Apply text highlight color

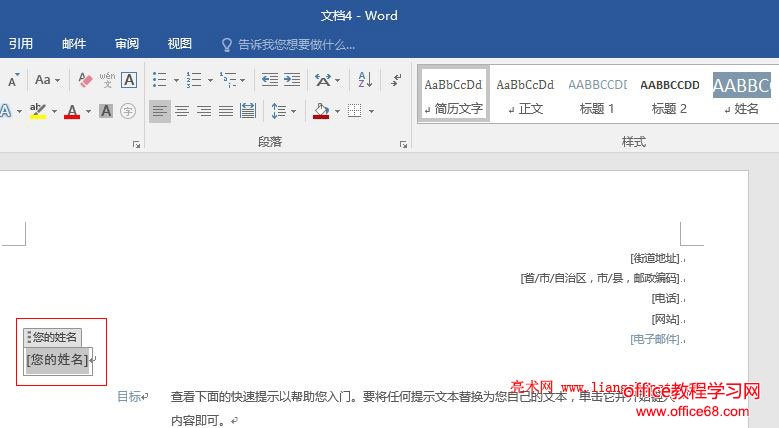click(38, 111)
